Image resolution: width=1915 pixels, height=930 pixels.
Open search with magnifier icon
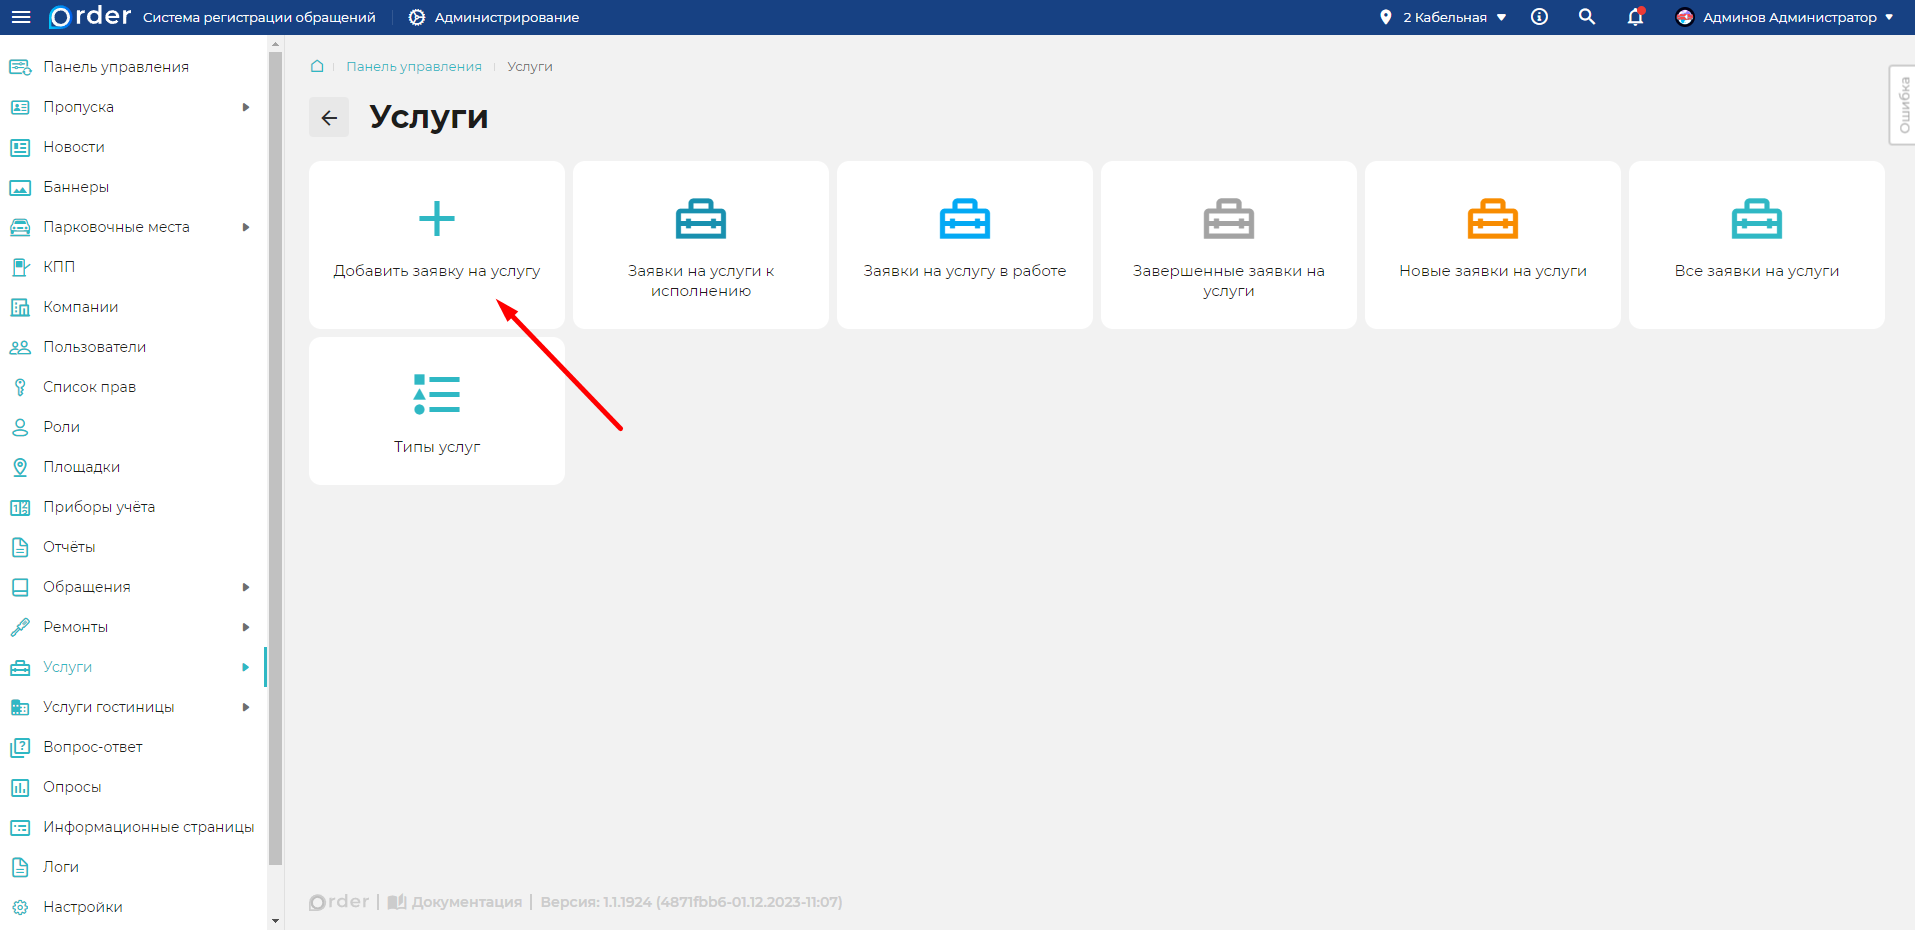(1587, 17)
